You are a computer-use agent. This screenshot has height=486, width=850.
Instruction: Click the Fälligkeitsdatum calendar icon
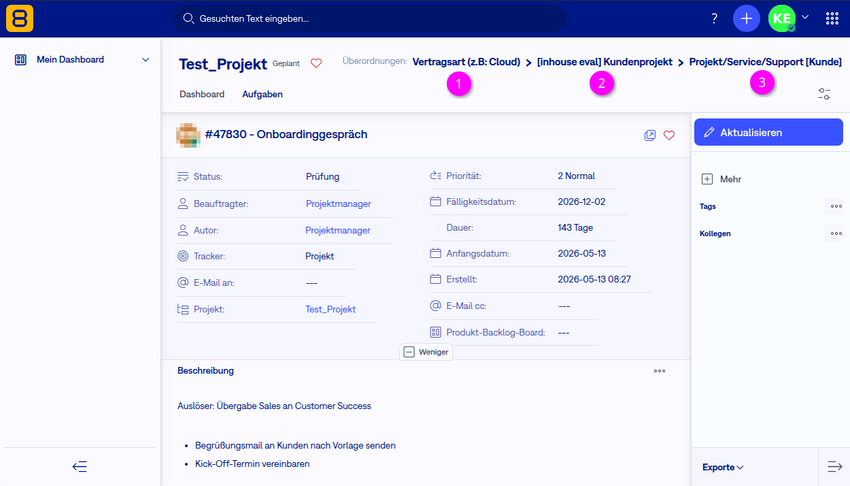[435, 202]
